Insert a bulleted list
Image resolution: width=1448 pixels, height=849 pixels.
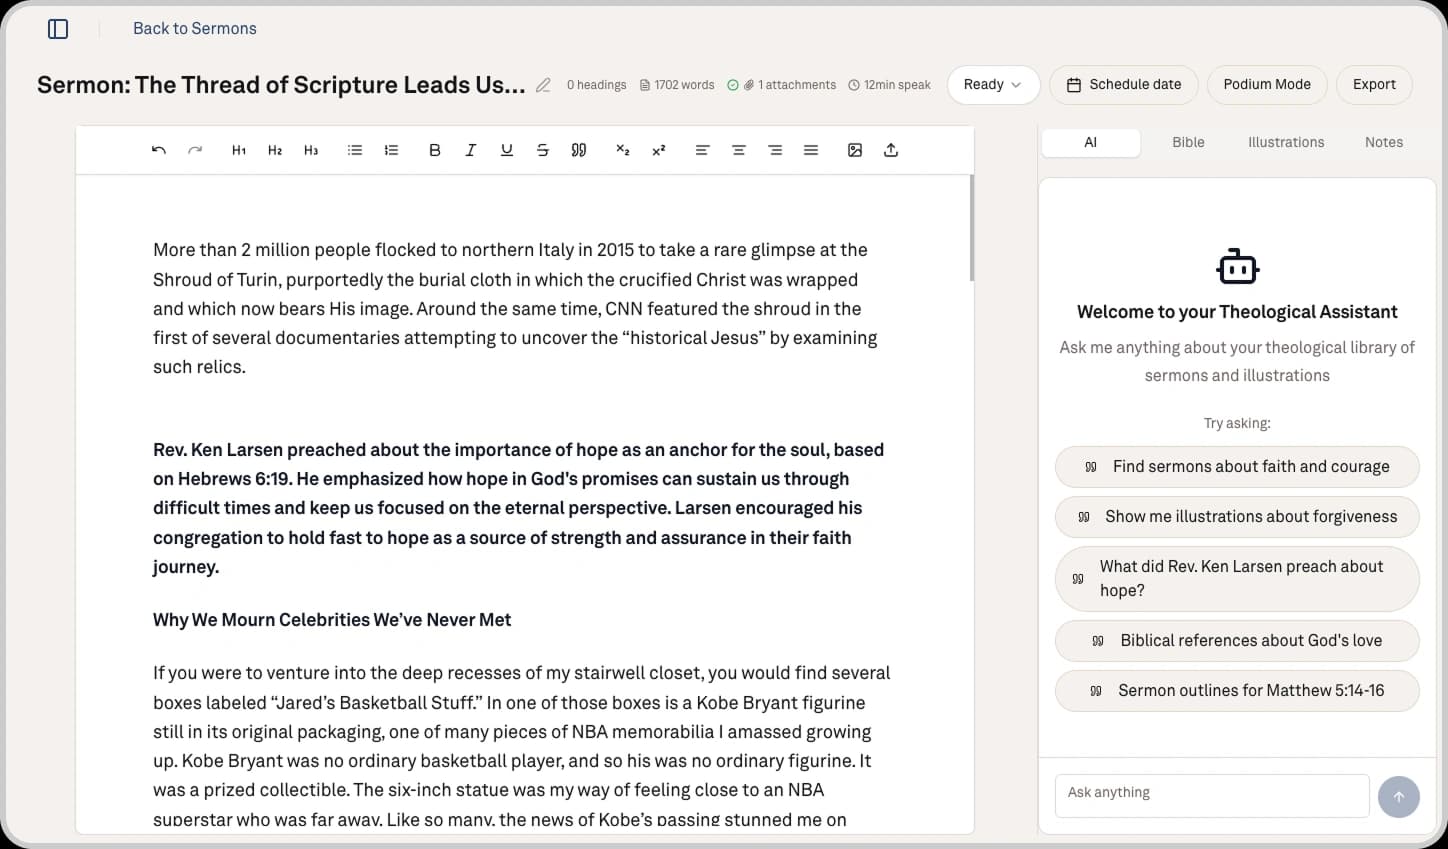[355, 150]
